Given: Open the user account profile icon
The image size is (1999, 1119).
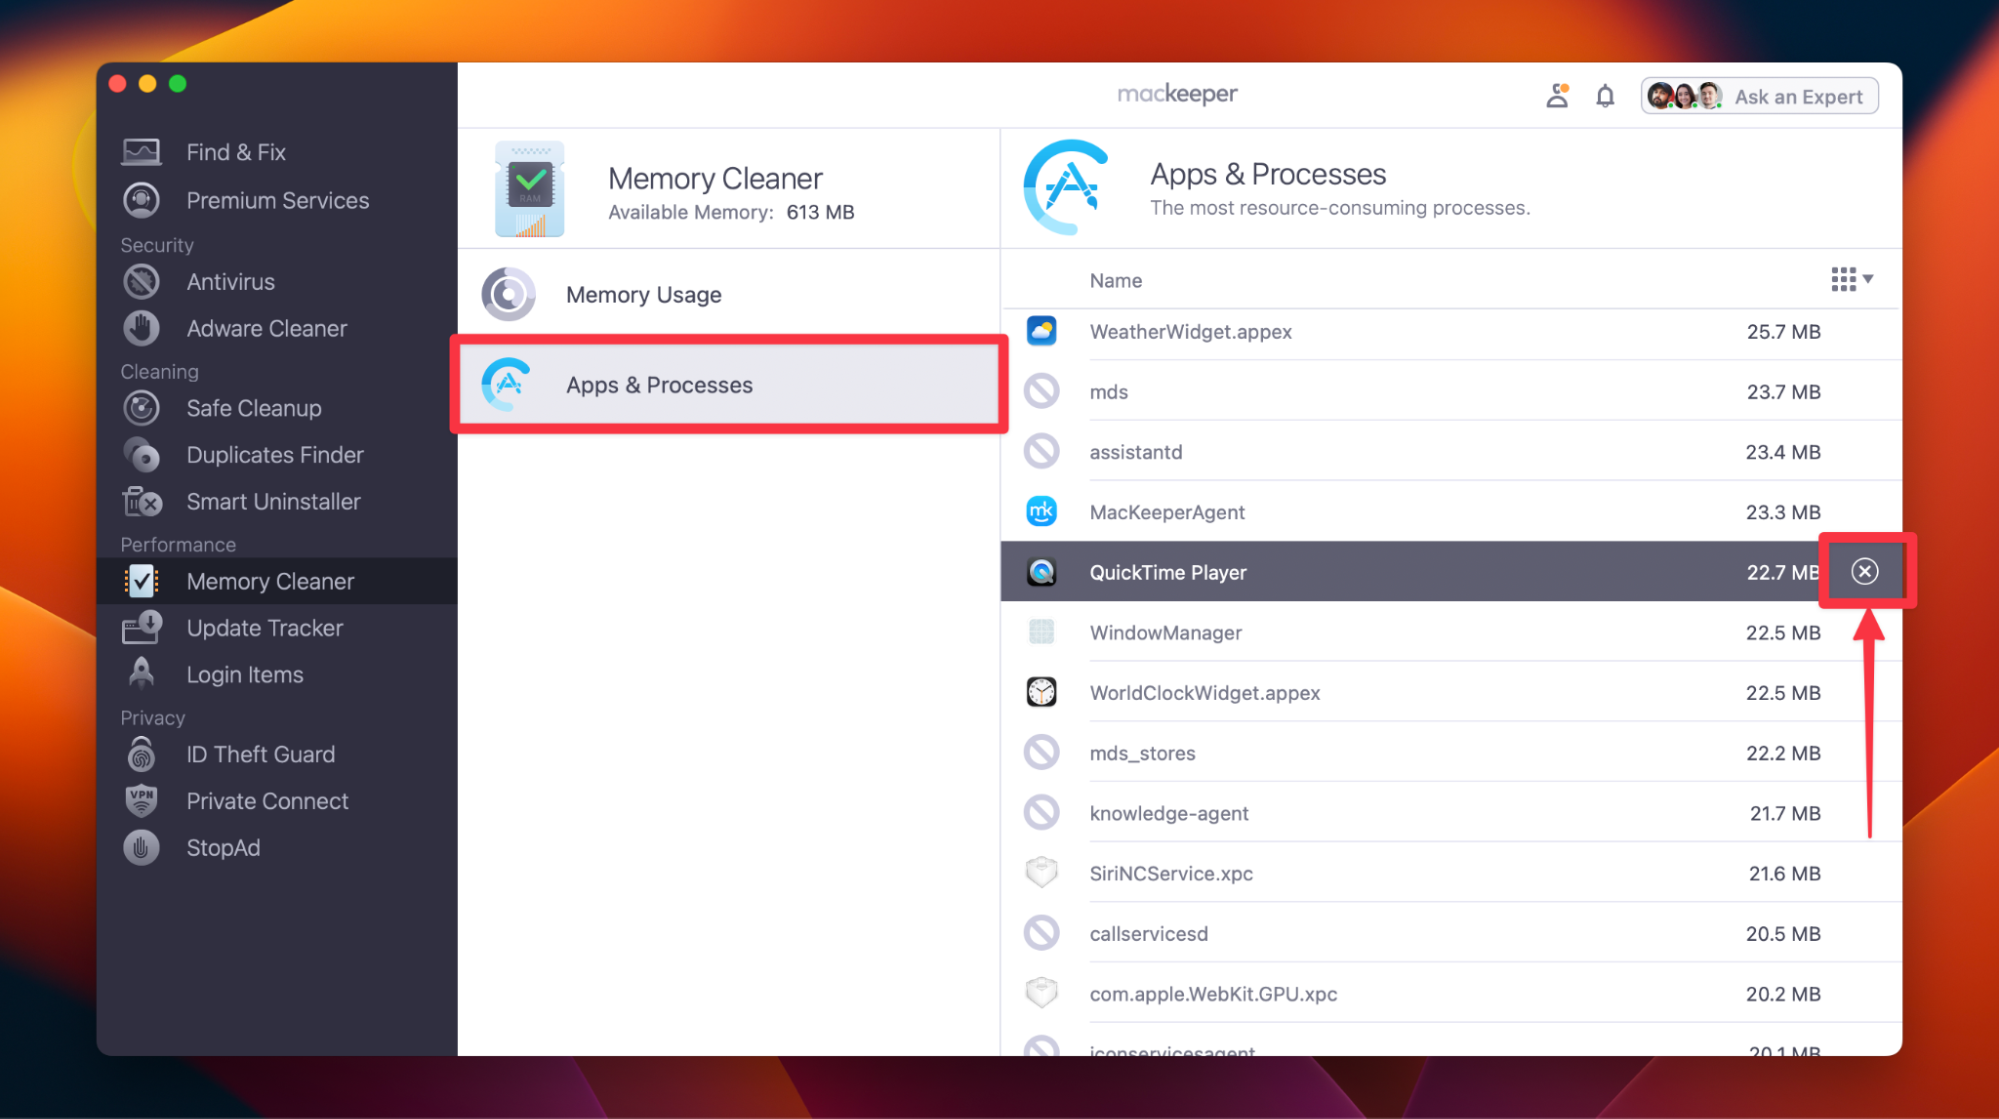Looking at the screenshot, I should point(1556,96).
